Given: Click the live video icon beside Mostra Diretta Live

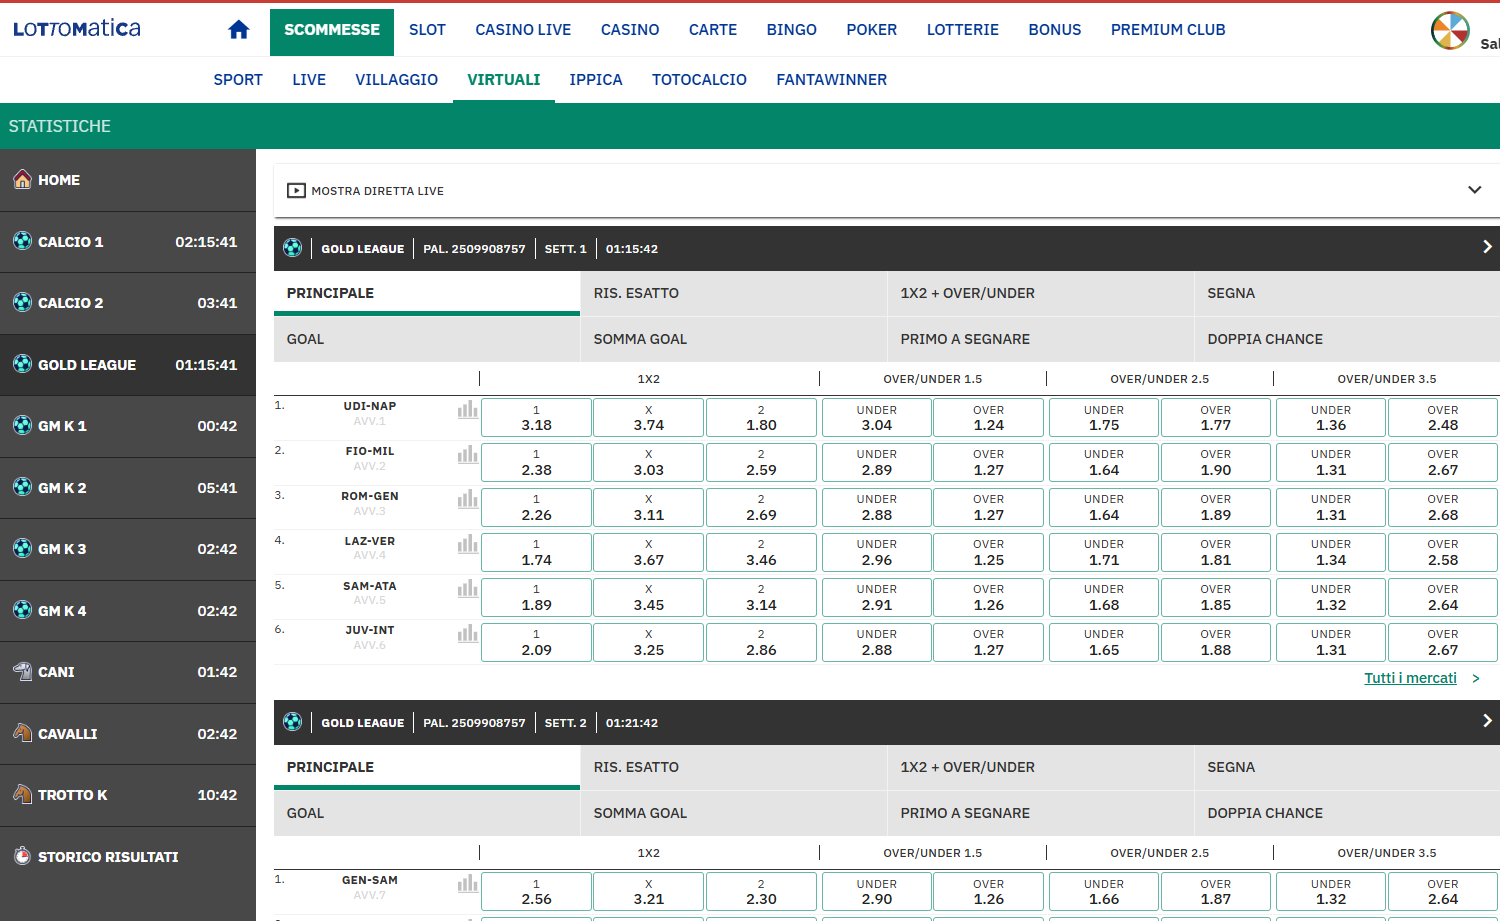Looking at the screenshot, I should [296, 191].
